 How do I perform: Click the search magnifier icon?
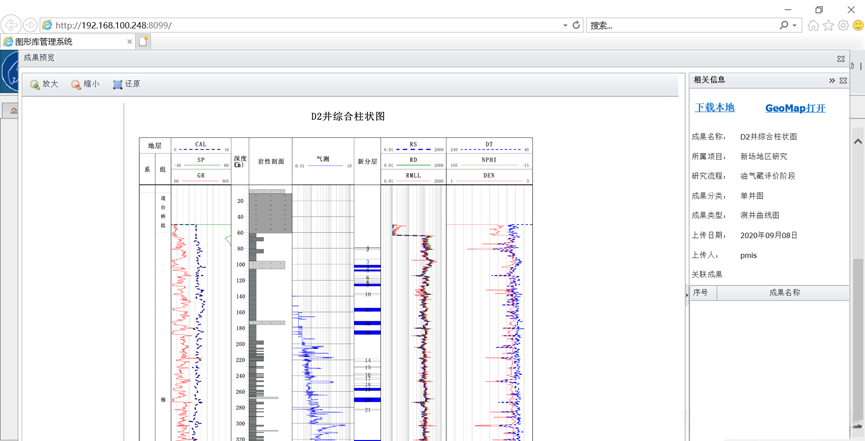(x=783, y=25)
